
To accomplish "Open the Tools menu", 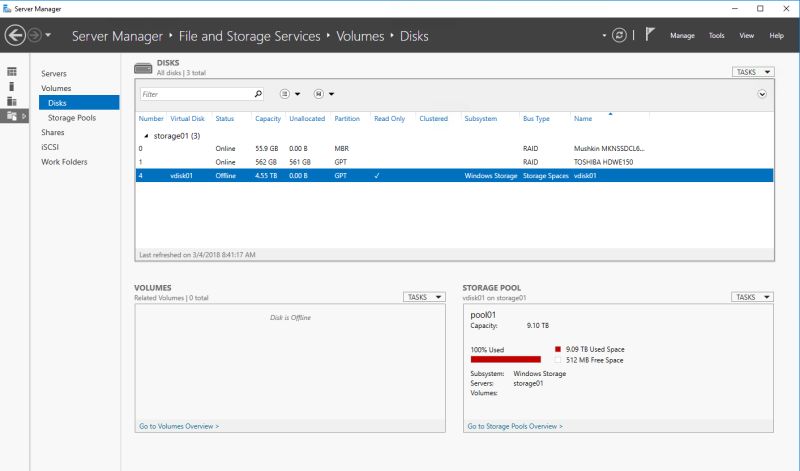I will pos(716,35).
